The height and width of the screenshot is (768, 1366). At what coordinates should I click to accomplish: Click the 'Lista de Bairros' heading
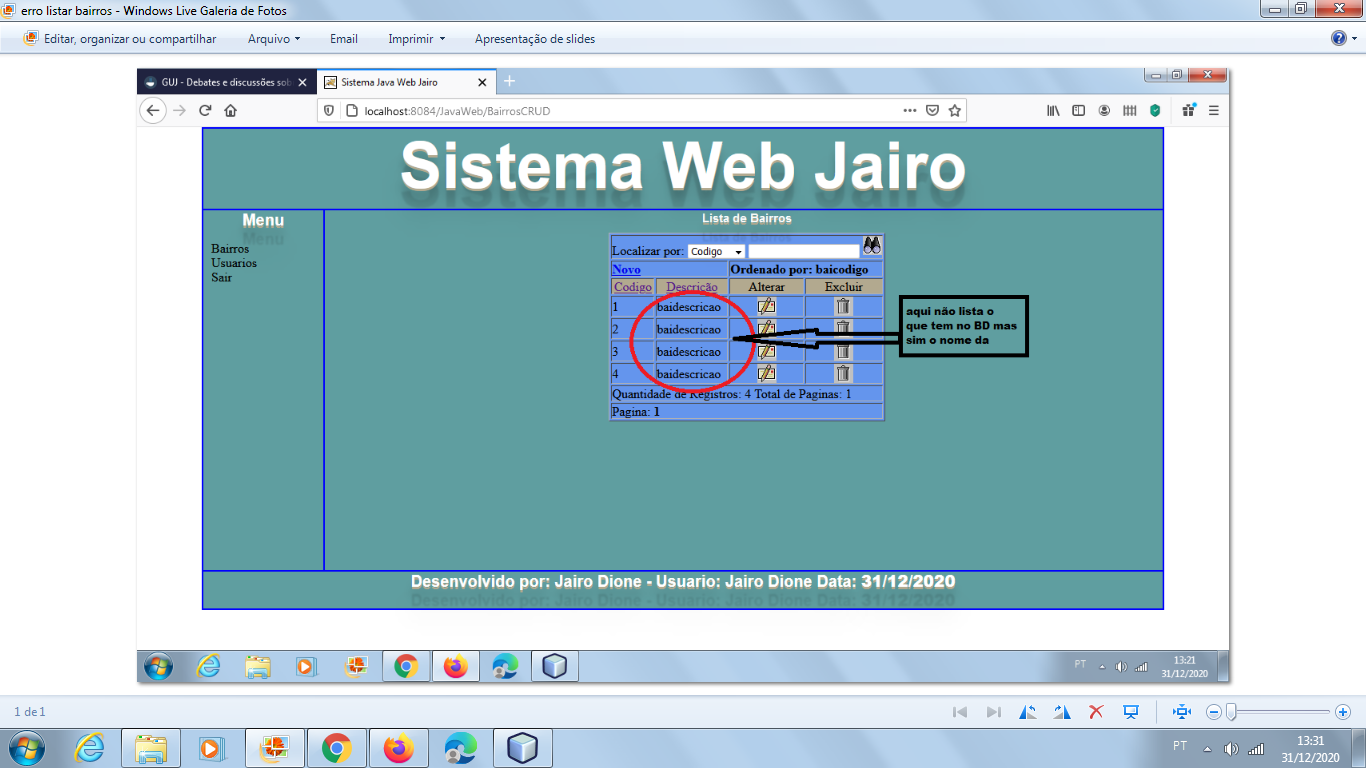(x=746, y=218)
